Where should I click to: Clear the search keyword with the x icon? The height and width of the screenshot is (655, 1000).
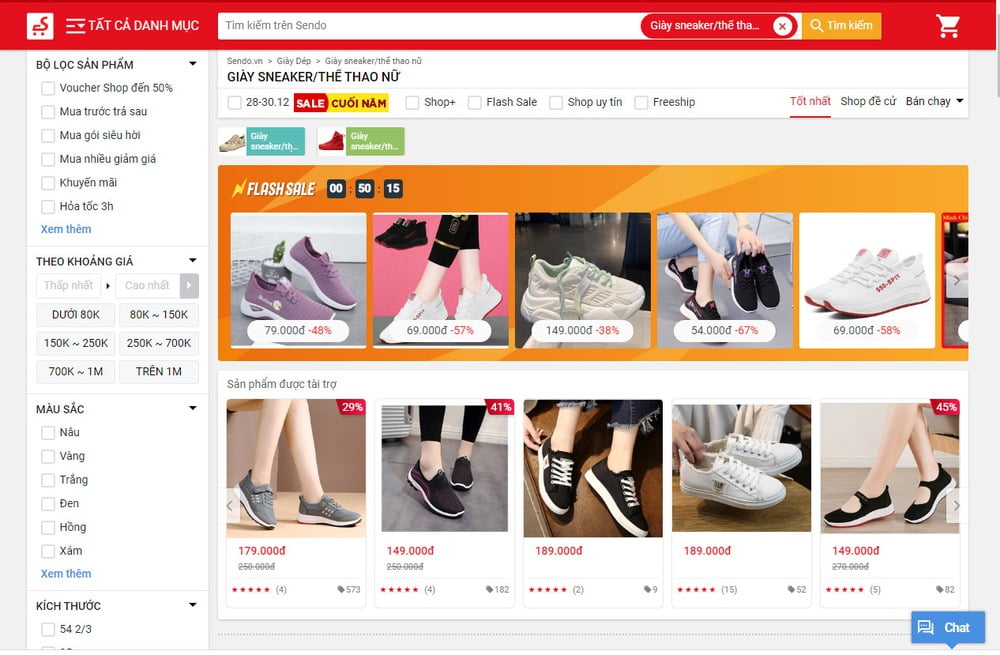click(x=783, y=25)
